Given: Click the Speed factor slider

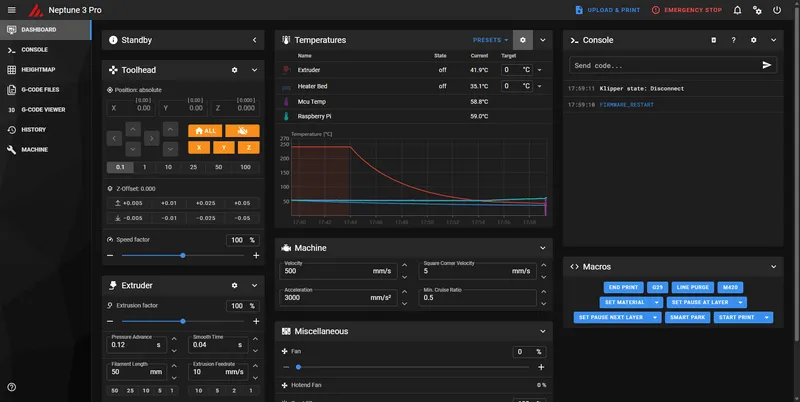Looking at the screenshot, I should 182,255.
